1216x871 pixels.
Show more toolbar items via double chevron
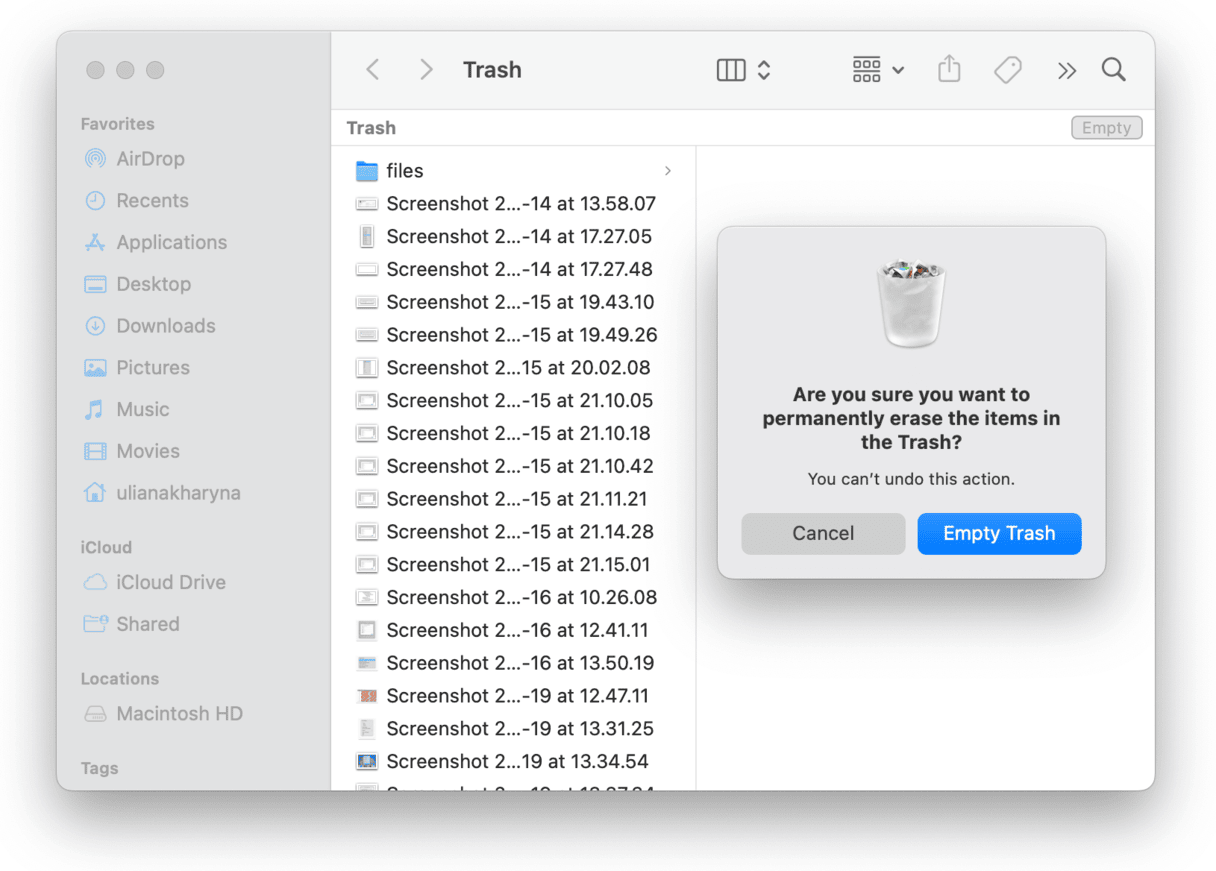tap(1066, 70)
